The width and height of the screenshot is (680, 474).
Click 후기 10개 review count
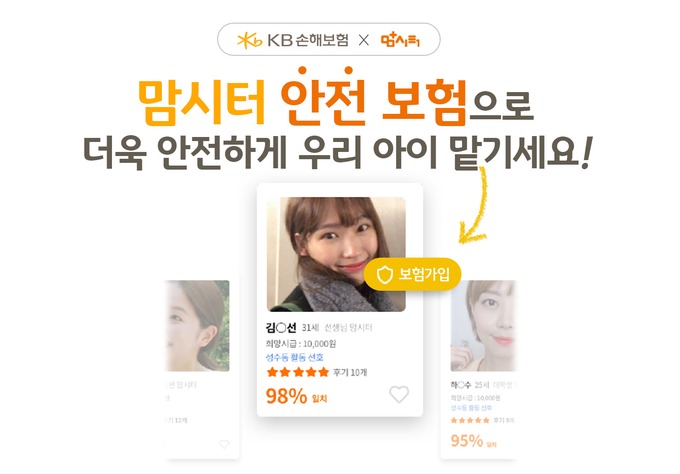click(x=350, y=372)
